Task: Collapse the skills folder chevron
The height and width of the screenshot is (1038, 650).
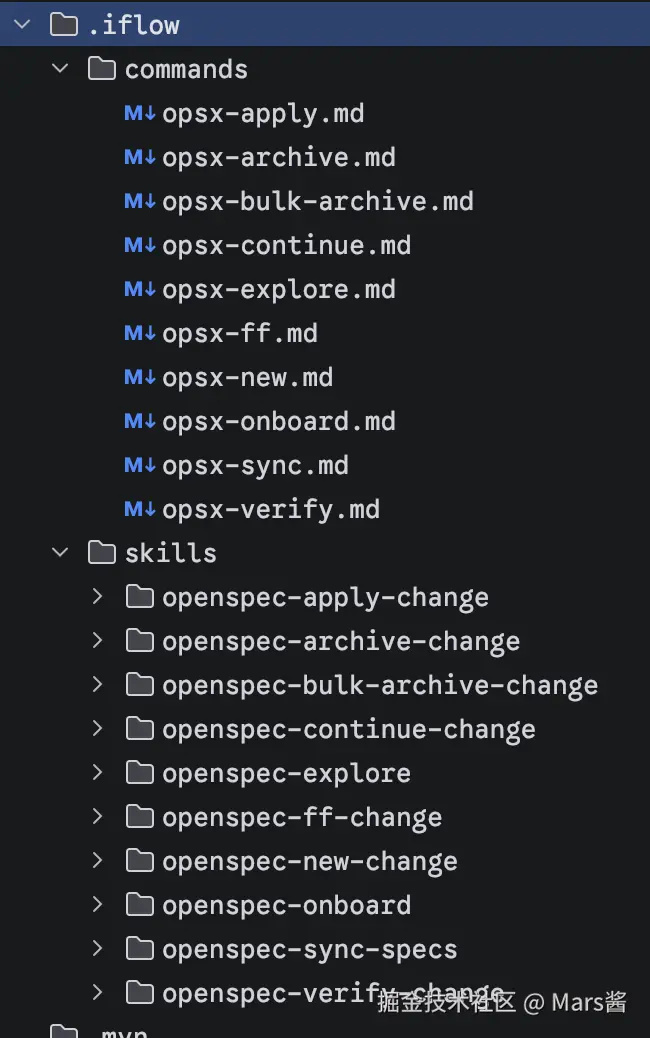Action: 60,553
